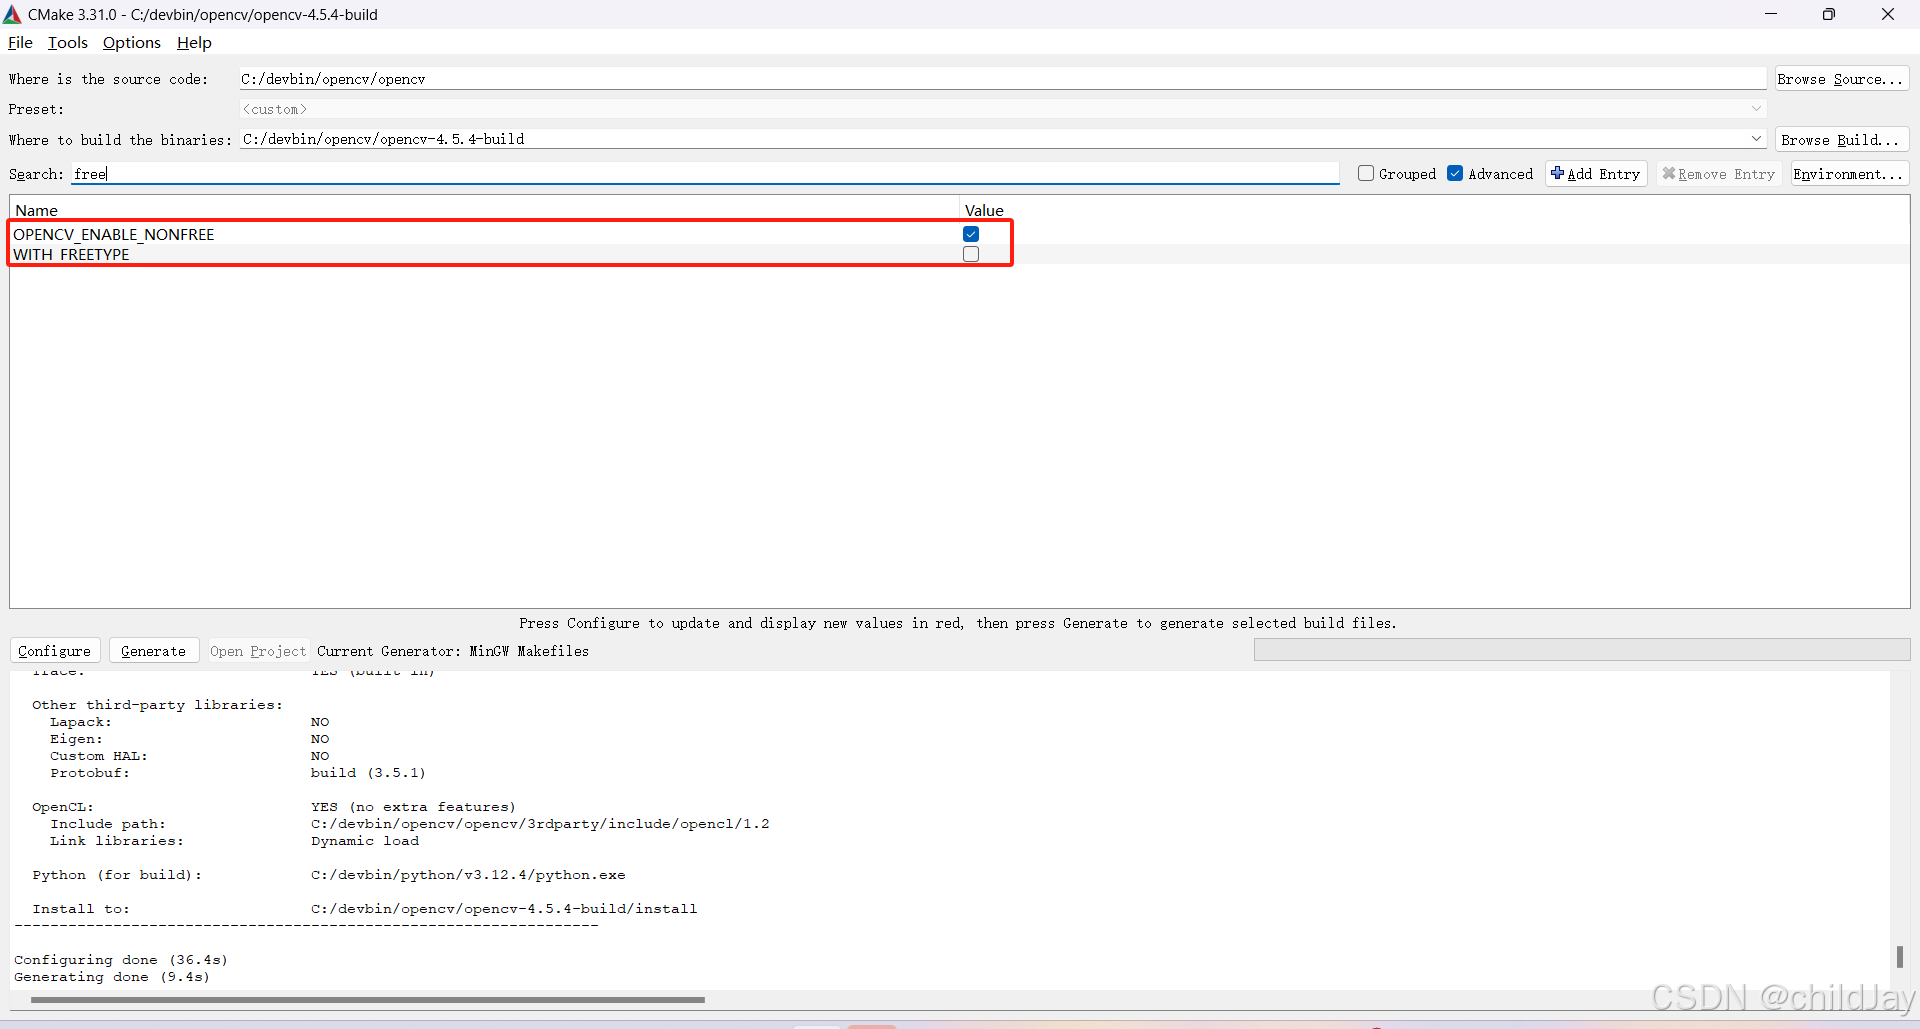Click the 'Configuring done (36.4s)' log line
This screenshot has width=1920, height=1029.
pos(121,960)
